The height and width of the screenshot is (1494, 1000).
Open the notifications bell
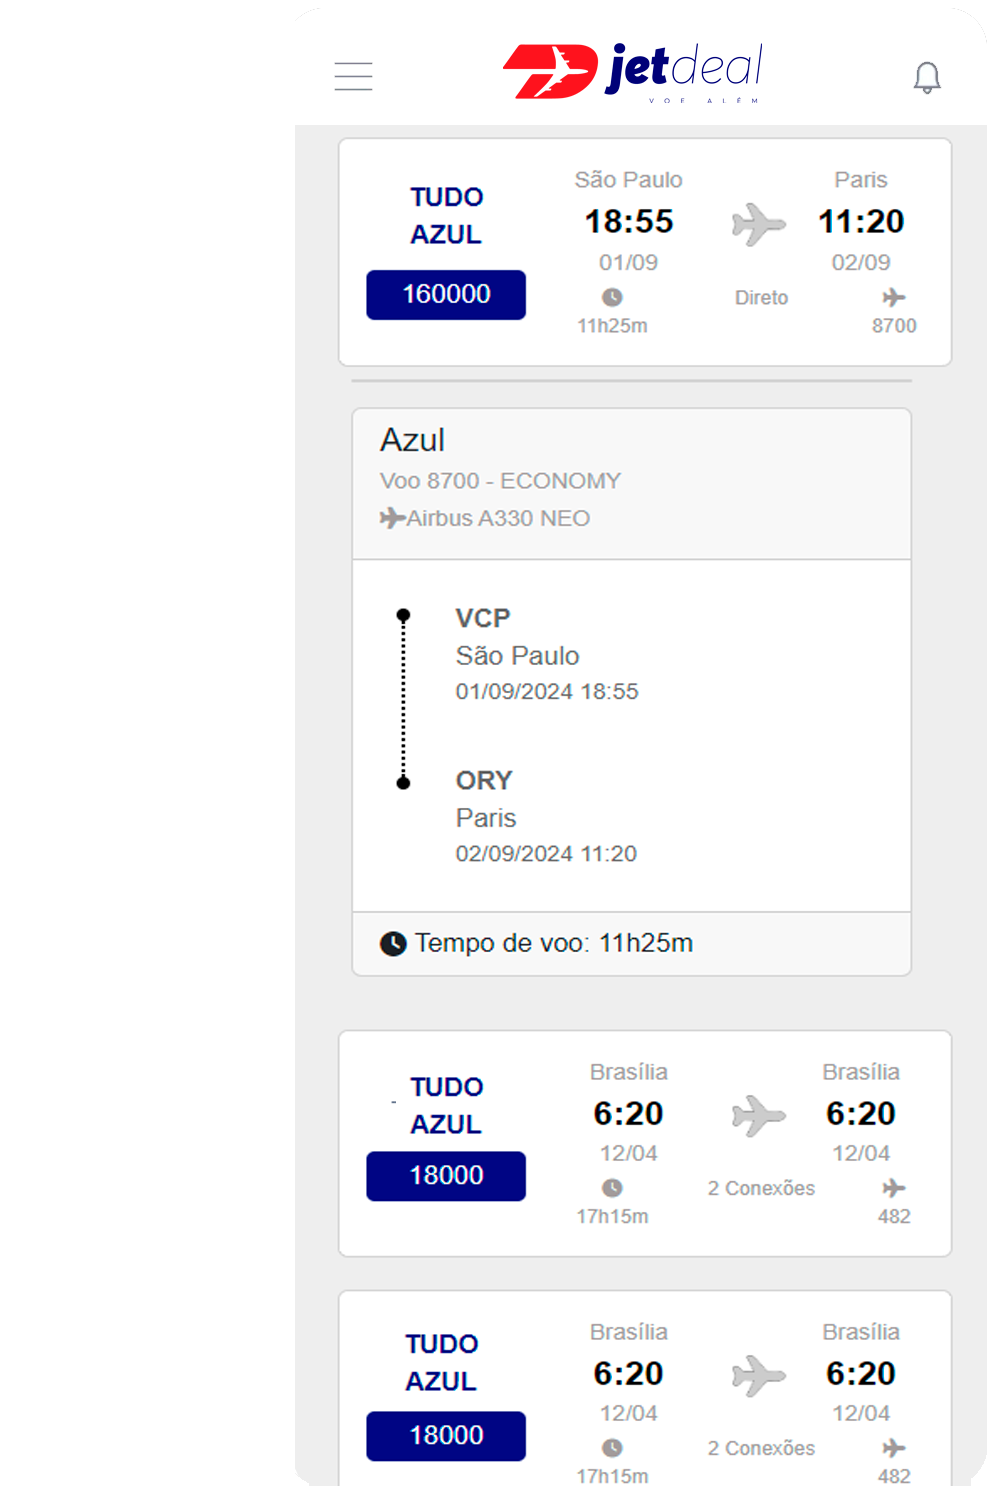pos(927,77)
